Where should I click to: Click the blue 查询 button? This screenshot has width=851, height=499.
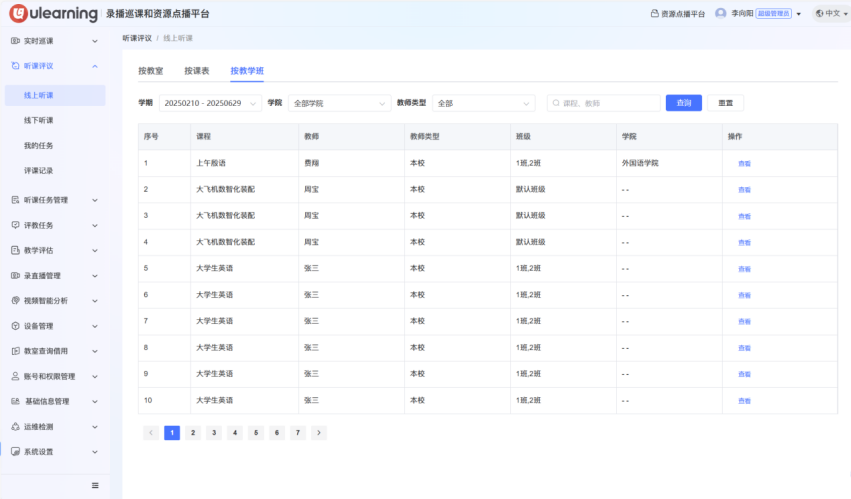pyautogui.click(x=683, y=103)
